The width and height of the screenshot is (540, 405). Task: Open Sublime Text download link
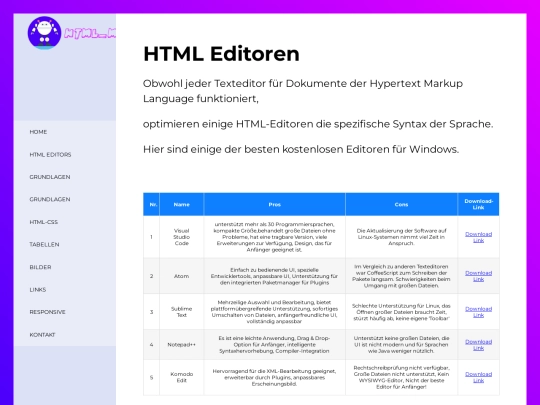[x=478, y=312]
